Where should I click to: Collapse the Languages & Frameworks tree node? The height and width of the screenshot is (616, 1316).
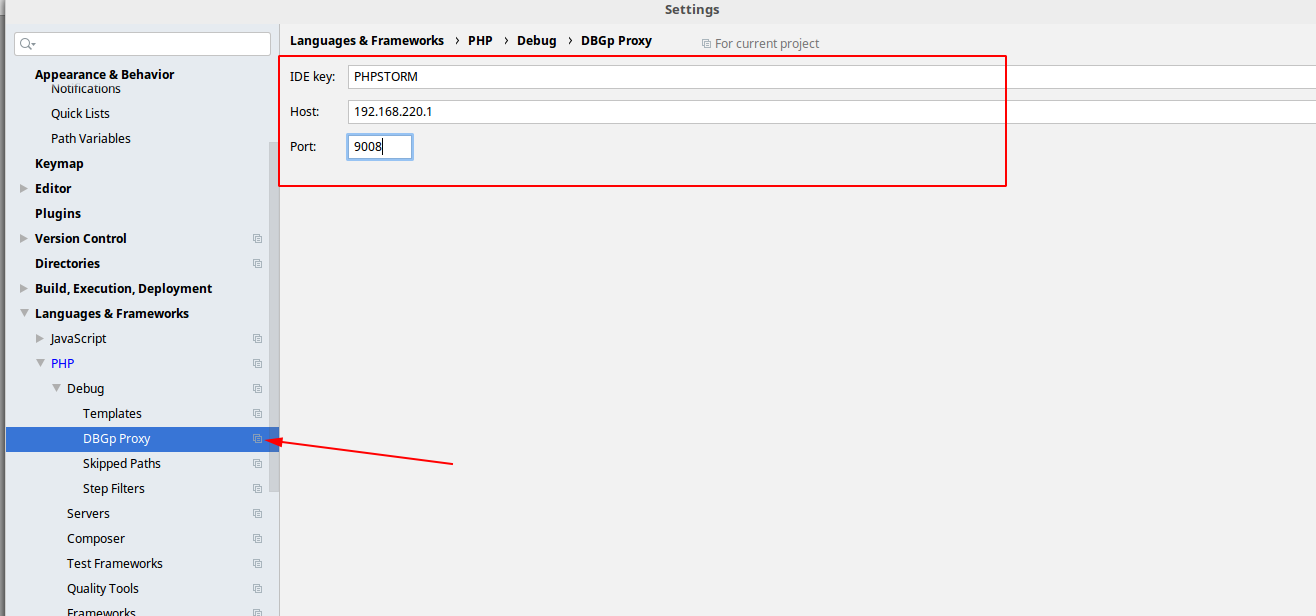[x=23, y=313]
